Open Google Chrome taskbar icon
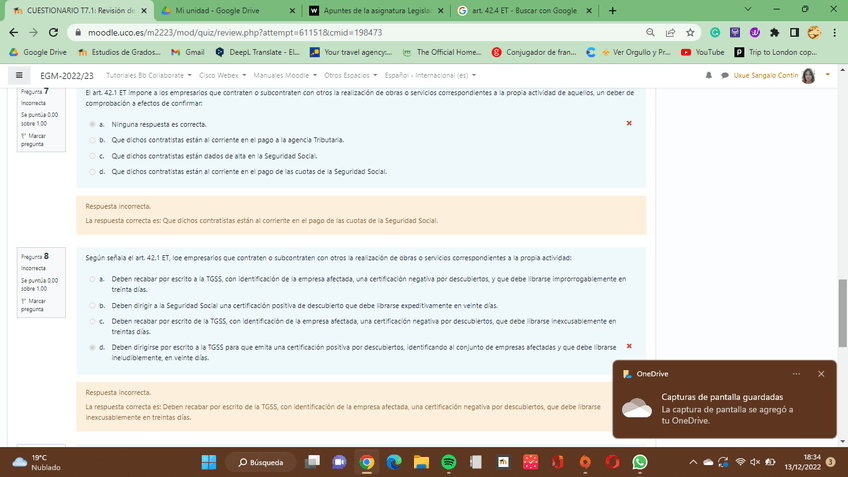Screen dimensions: 848x477 coord(367,462)
